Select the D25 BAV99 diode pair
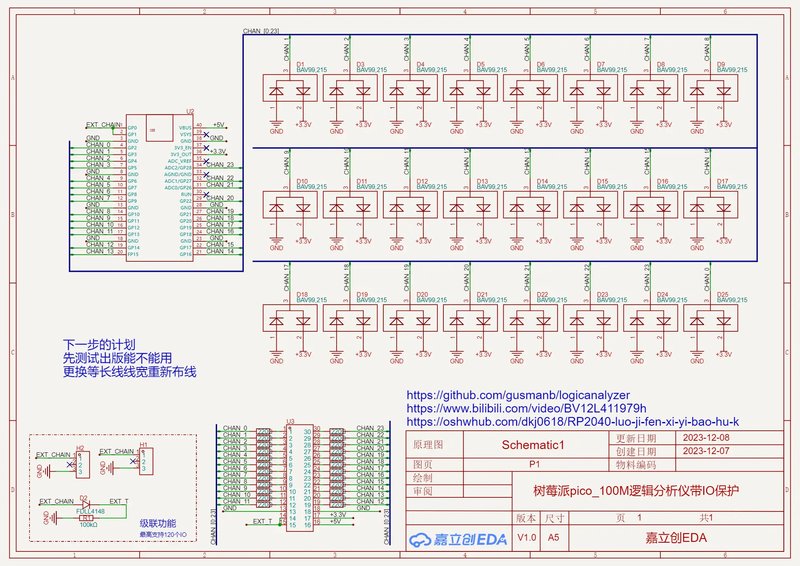 coord(710,318)
